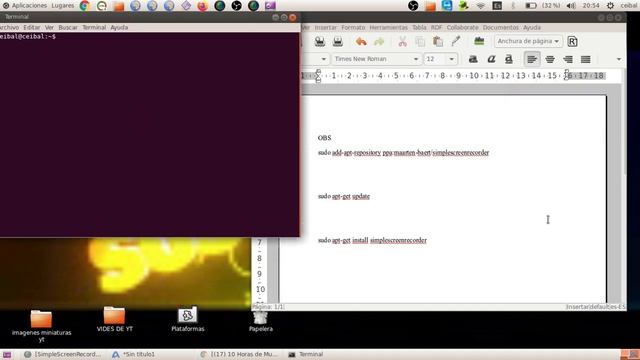Open AbiWord's Collaborate menu

(462, 27)
